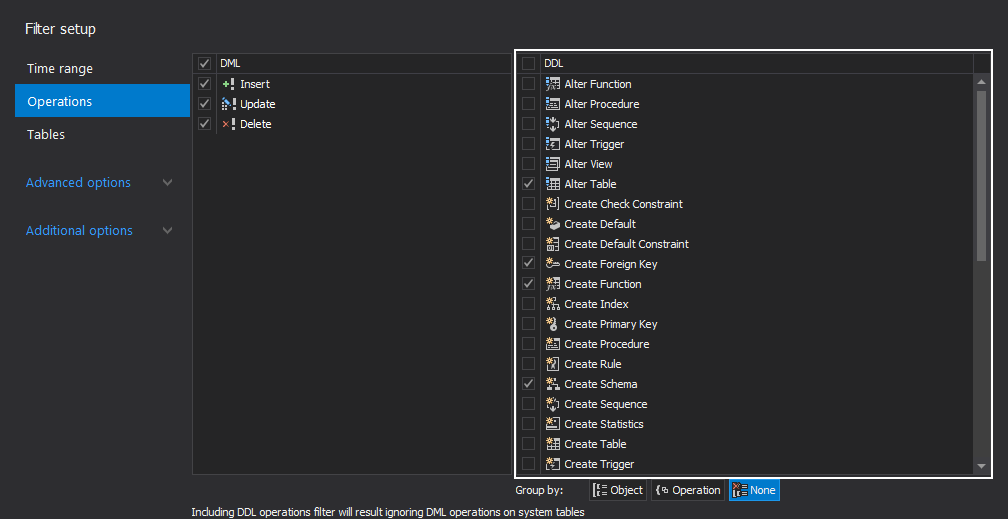
Task: Toggle the DDL select-all header checkbox
Action: point(528,64)
